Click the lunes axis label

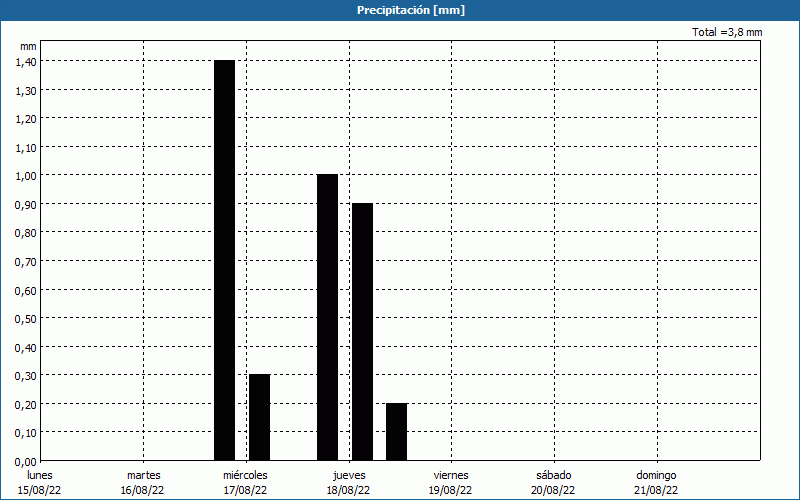coord(40,475)
